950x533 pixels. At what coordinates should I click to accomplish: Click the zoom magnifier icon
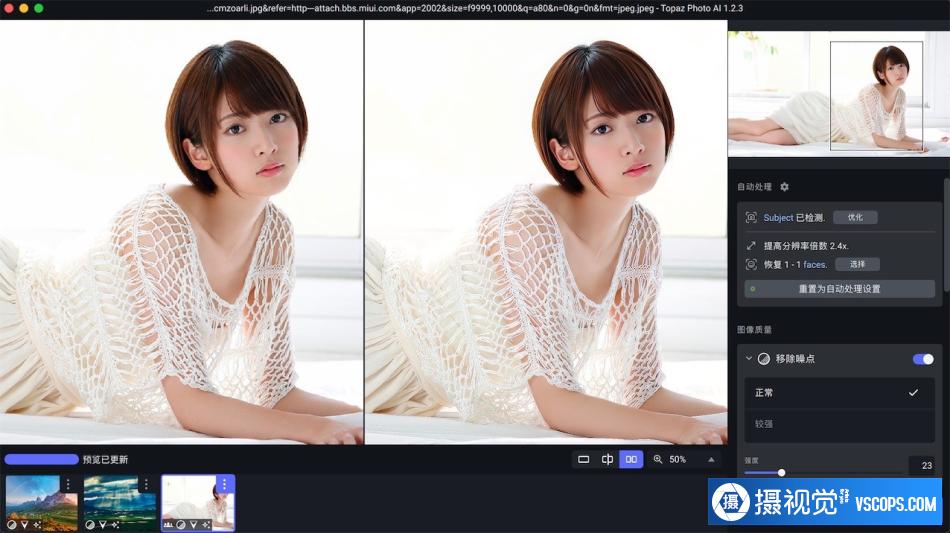[x=658, y=460]
